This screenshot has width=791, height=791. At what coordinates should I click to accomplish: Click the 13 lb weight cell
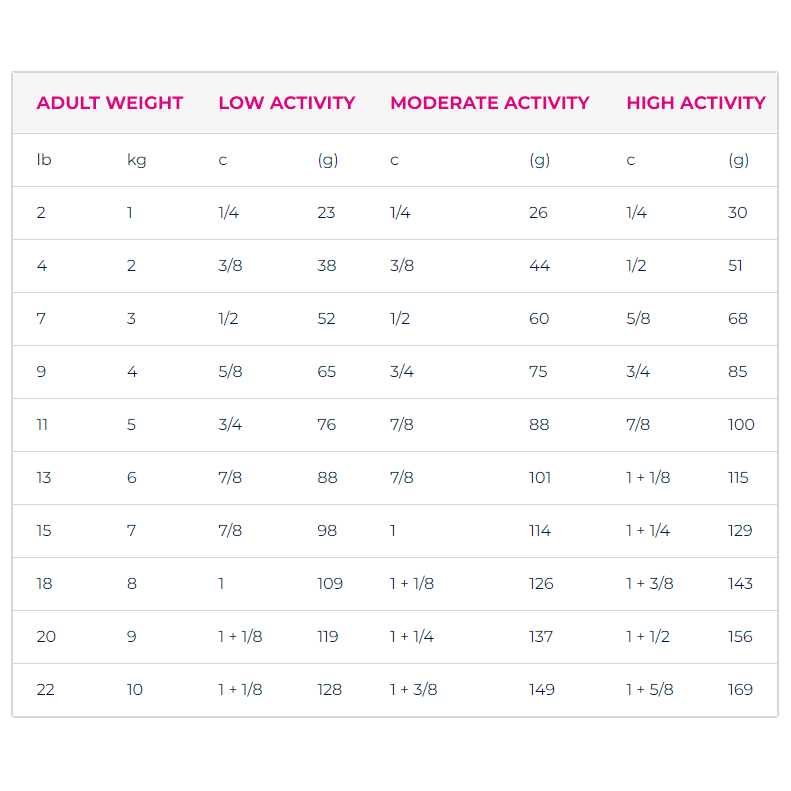pos(43,477)
